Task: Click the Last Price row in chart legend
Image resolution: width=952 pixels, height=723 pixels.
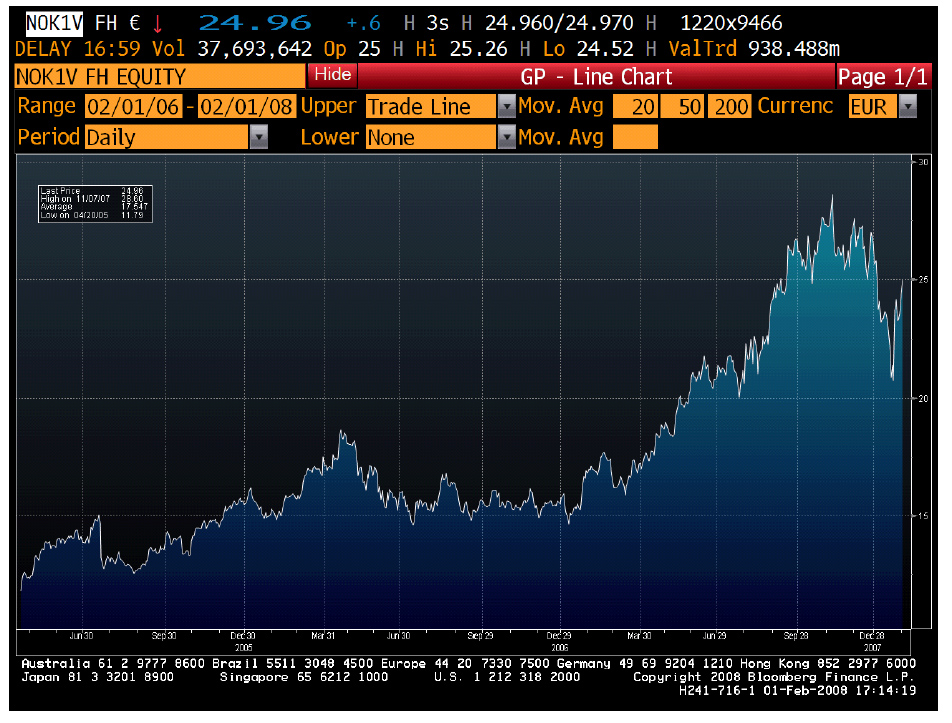Action: pos(92,191)
